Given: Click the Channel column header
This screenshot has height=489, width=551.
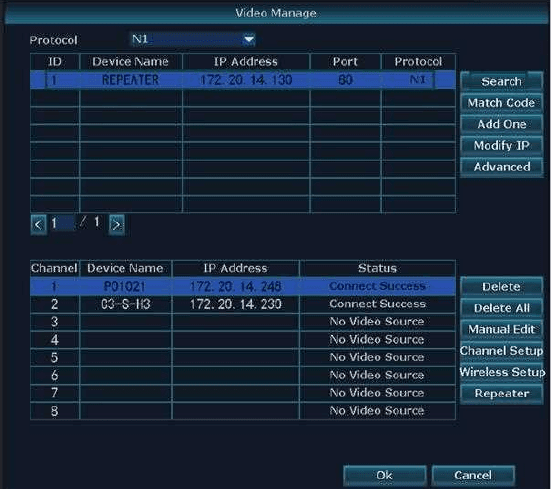Looking at the screenshot, I should (x=54, y=268).
